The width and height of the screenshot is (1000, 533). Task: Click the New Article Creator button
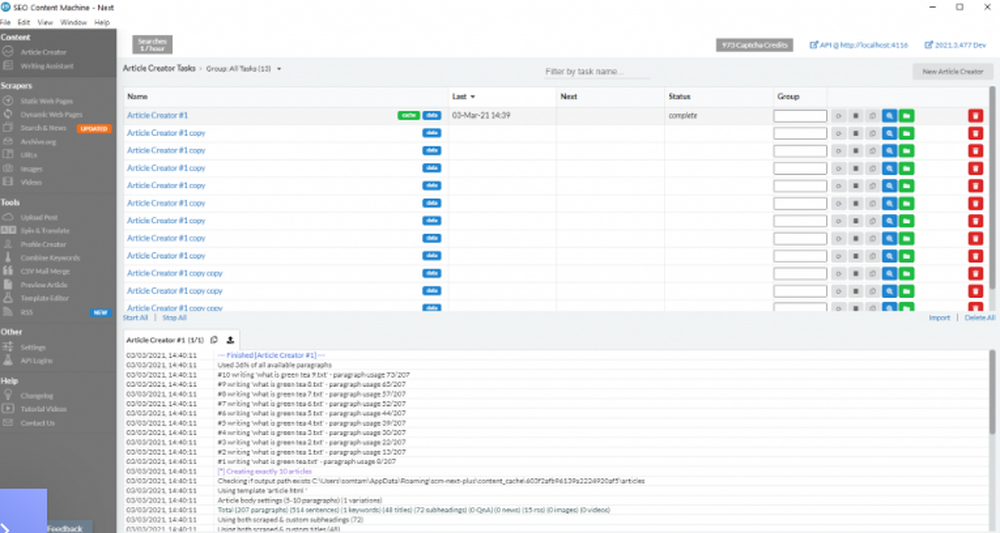953,71
